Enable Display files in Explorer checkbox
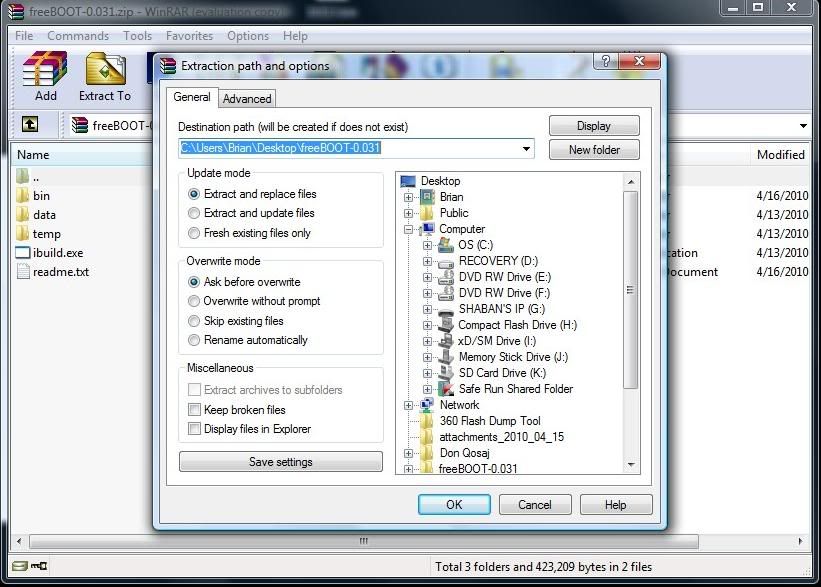821x587 pixels. pos(194,429)
